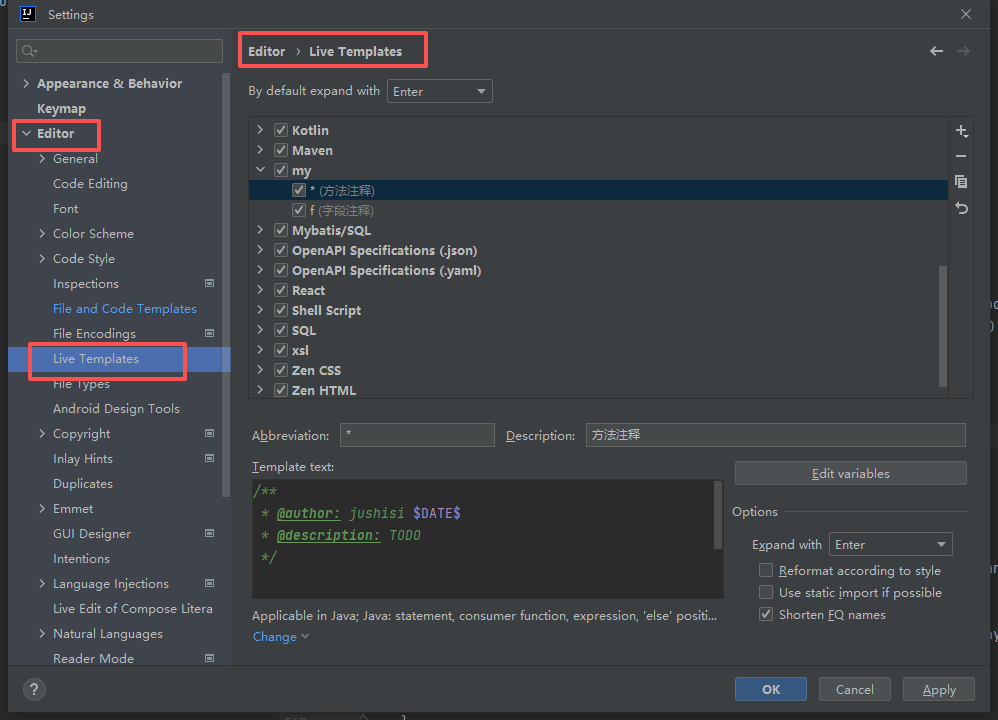The height and width of the screenshot is (720, 998).
Task: Click project-level icon beside Copyright
Action: click(209, 434)
